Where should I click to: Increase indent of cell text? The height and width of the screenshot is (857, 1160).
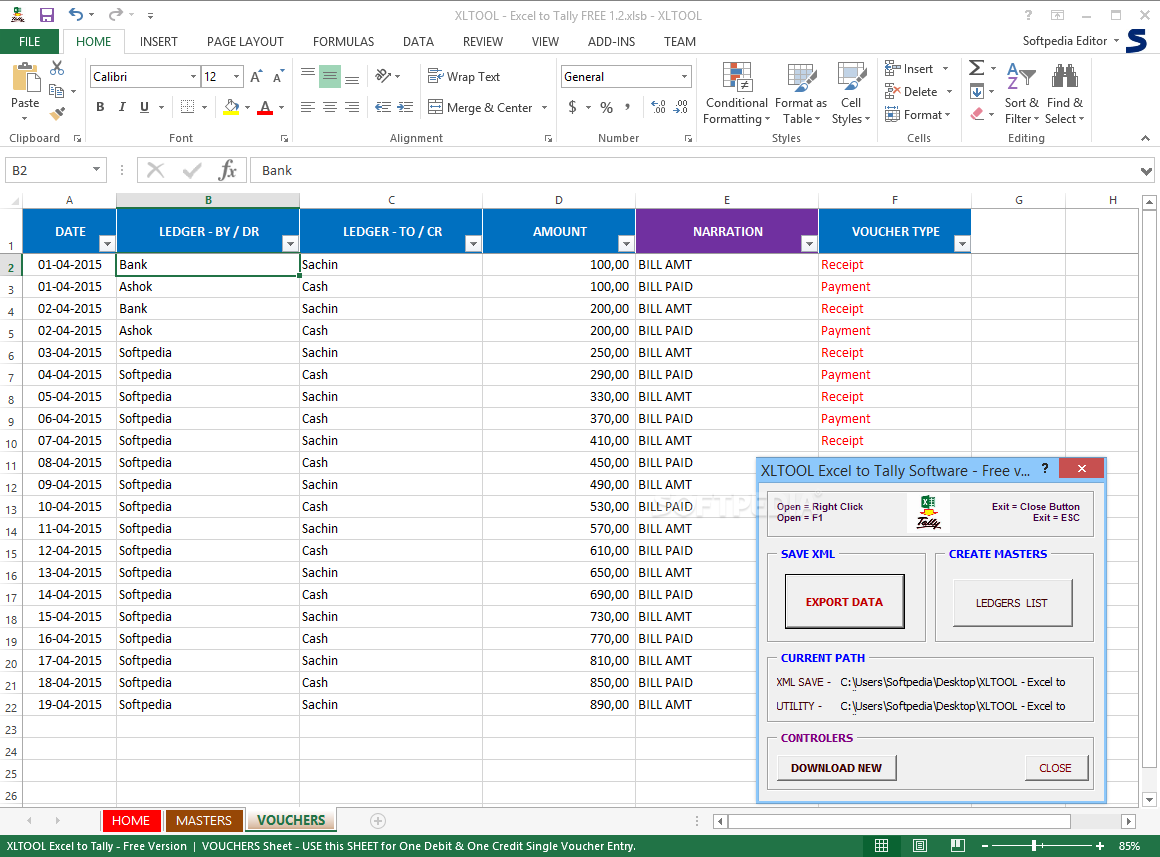click(405, 107)
